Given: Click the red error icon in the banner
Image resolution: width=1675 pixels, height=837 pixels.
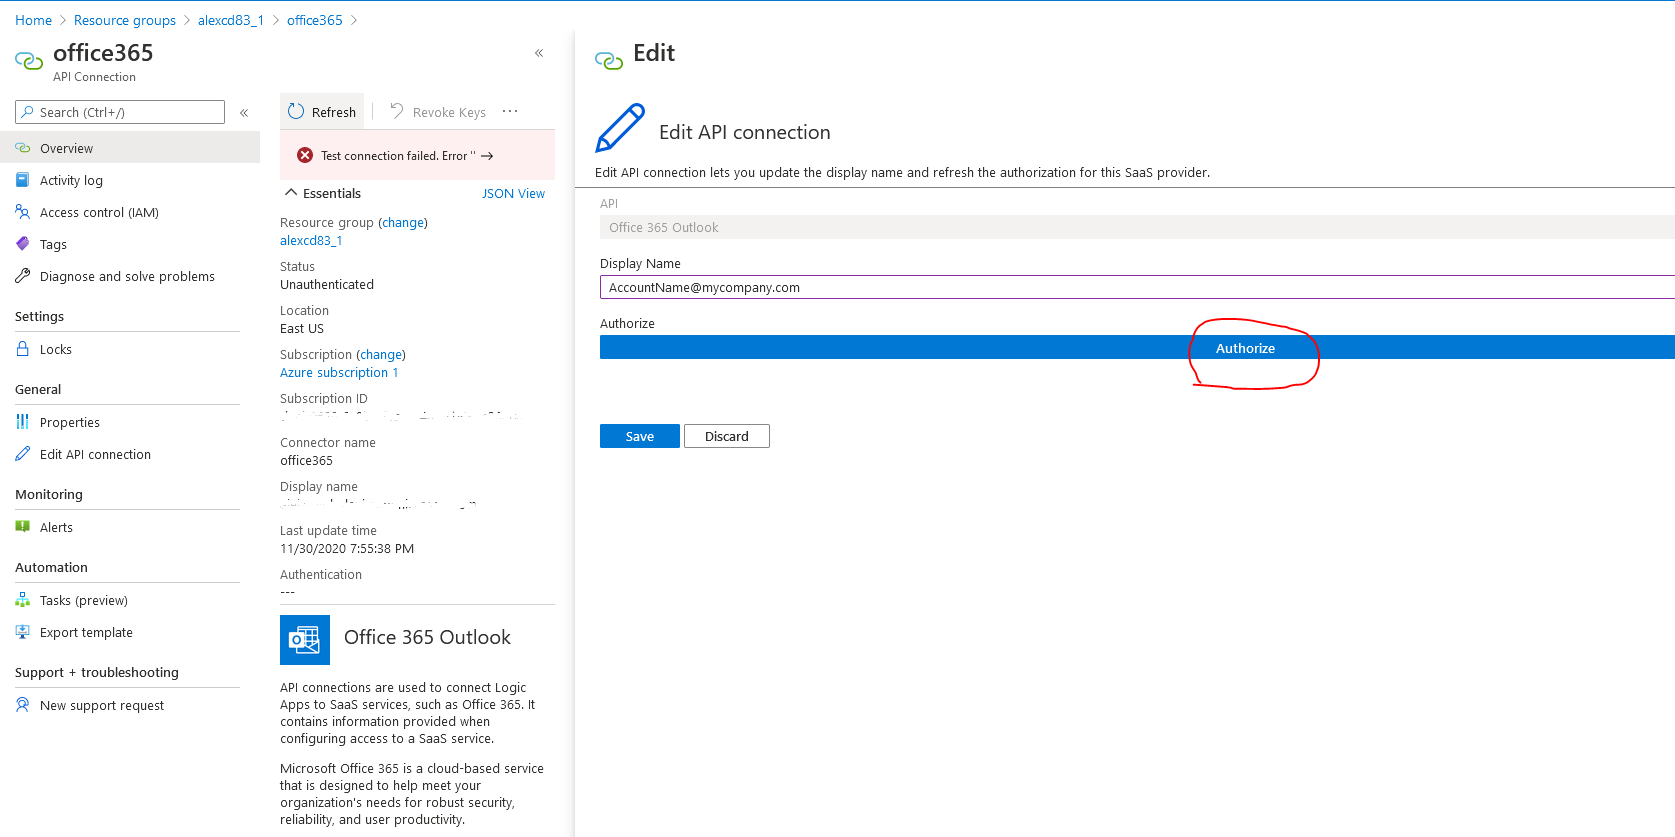Looking at the screenshot, I should click(x=305, y=155).
